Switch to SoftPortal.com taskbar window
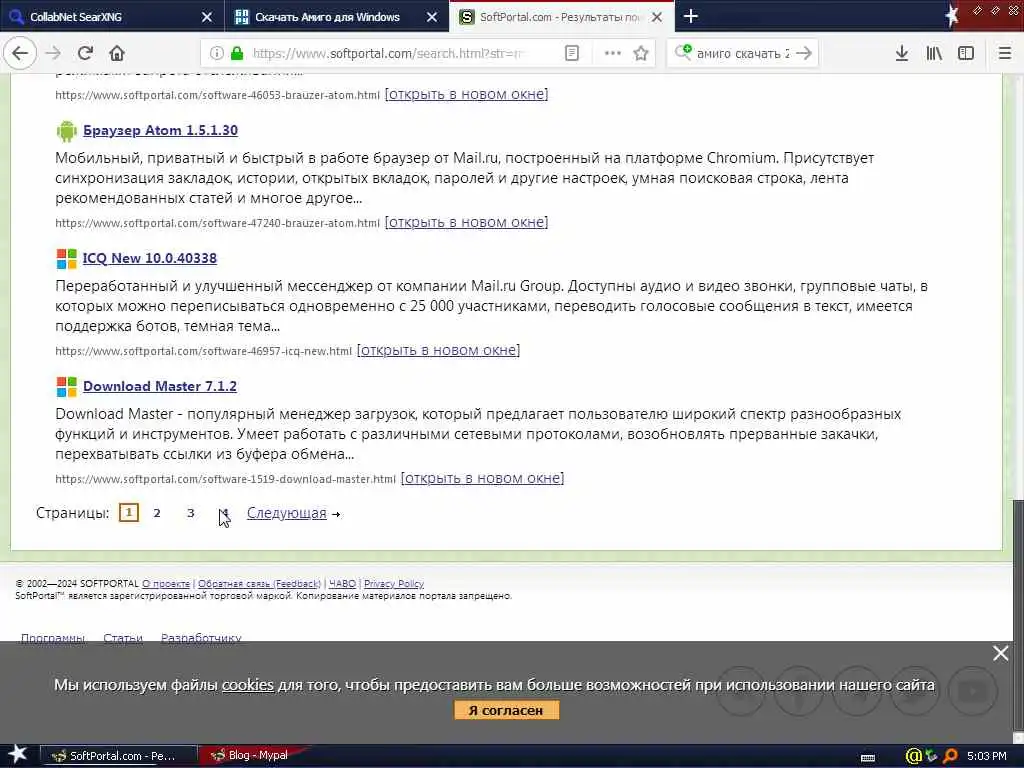This screenshot has width=1024, height=768. pos(119,756)
